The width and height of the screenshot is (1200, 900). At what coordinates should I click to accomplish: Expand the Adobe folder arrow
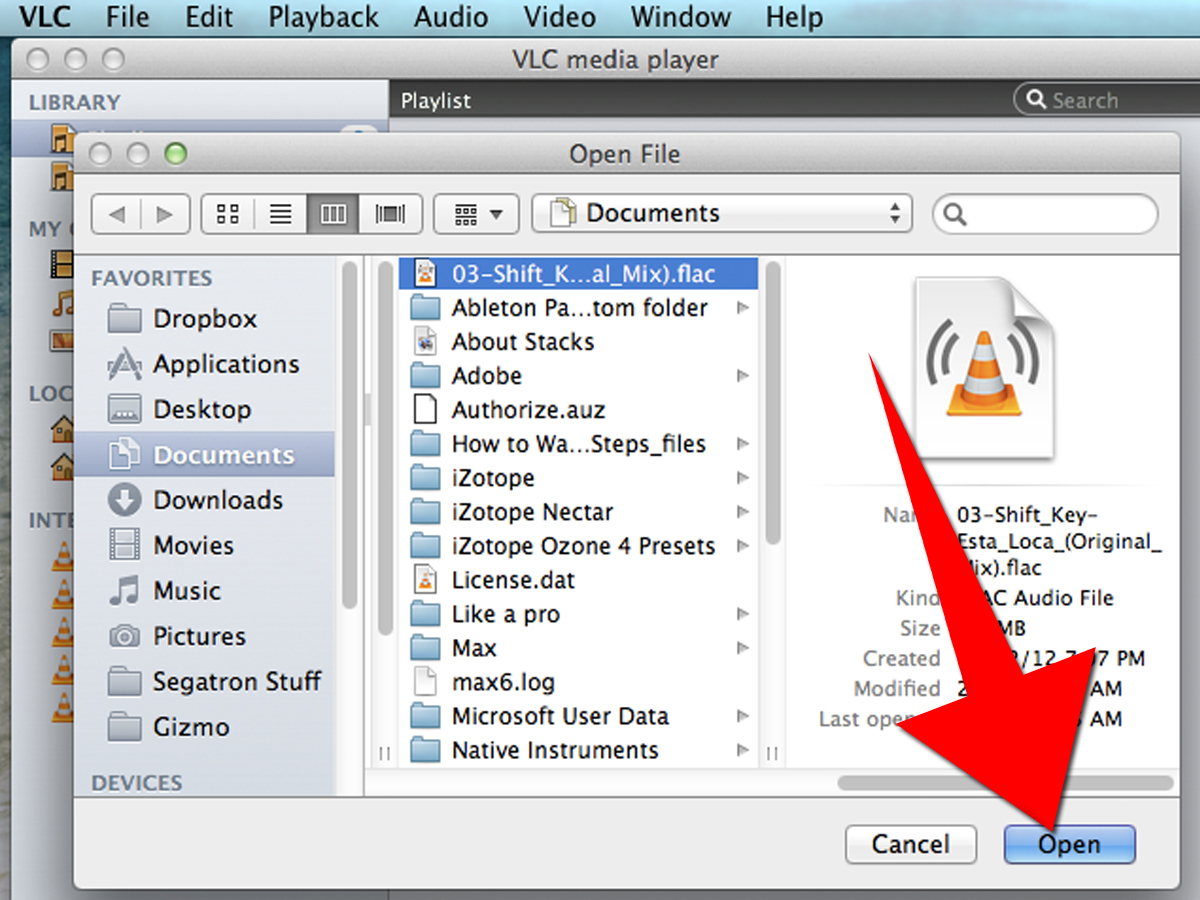pos(742,376)
